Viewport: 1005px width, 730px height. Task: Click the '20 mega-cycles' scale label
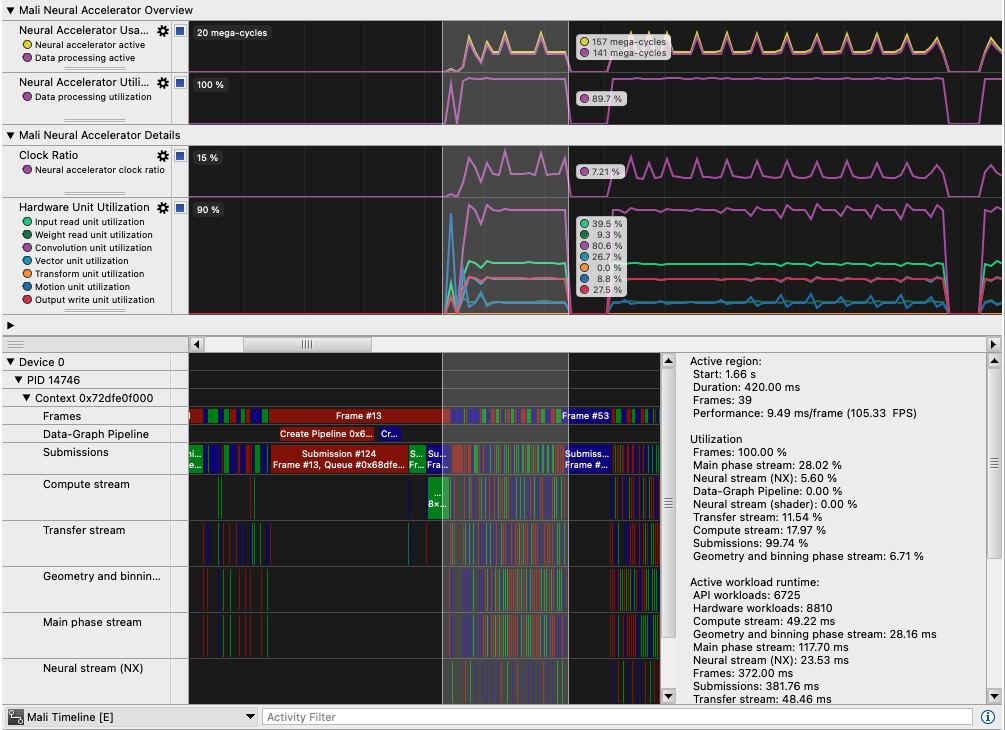[232, 33]
